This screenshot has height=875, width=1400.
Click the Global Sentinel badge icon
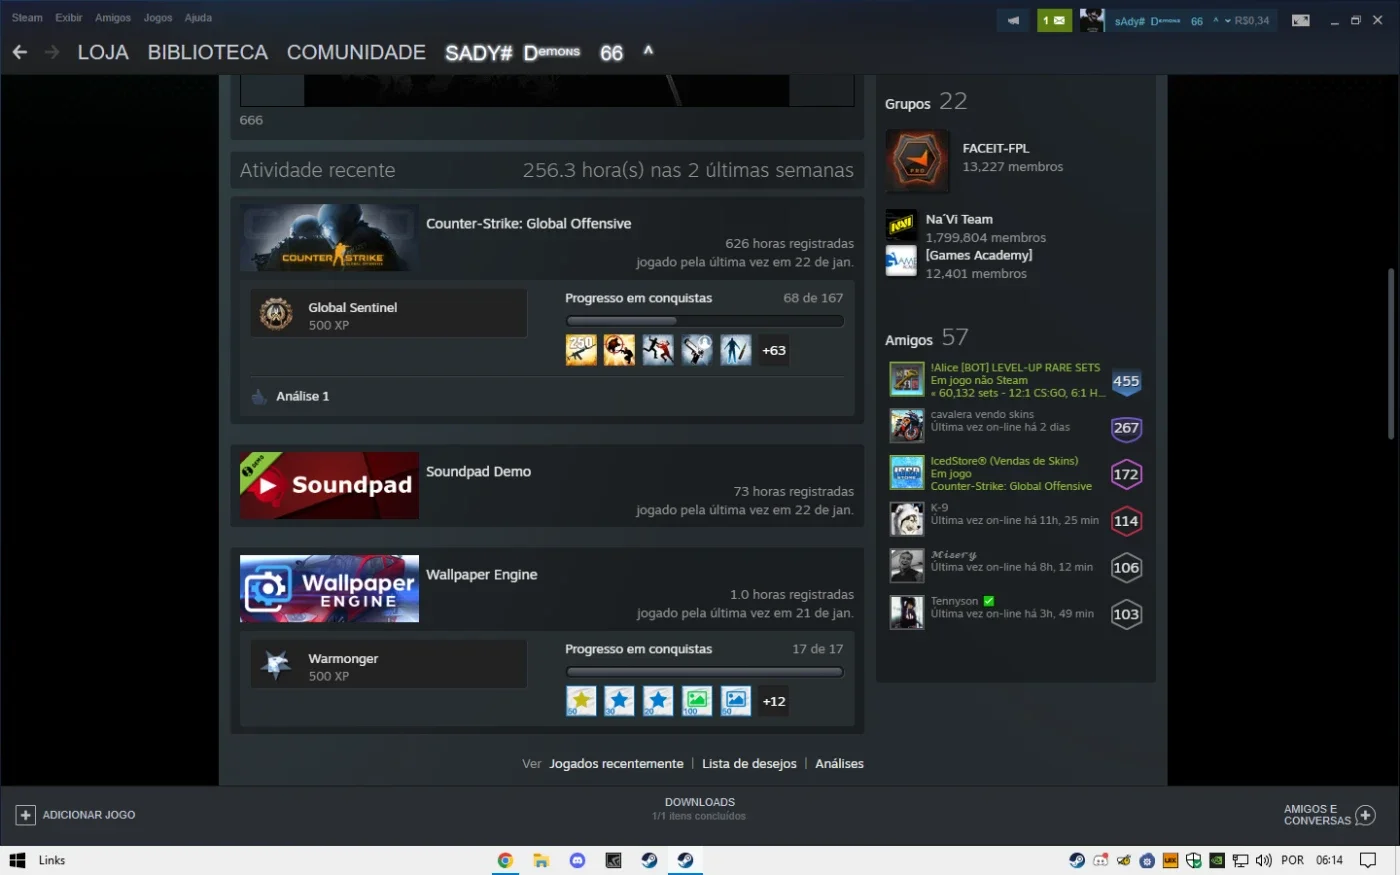tap(276, 314)
